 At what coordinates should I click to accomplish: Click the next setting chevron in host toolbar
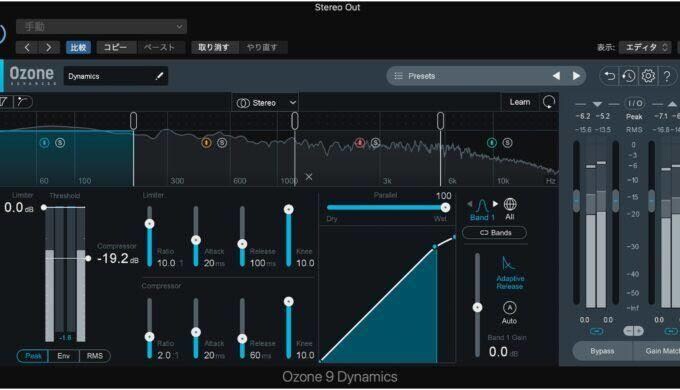49,47
